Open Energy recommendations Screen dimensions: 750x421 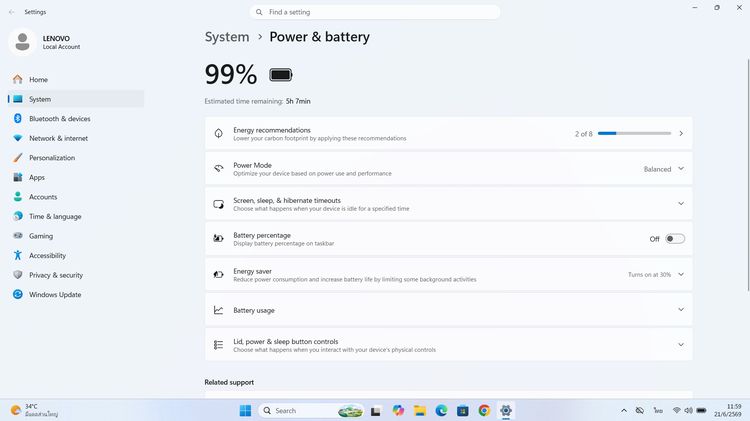pos(448,133)
